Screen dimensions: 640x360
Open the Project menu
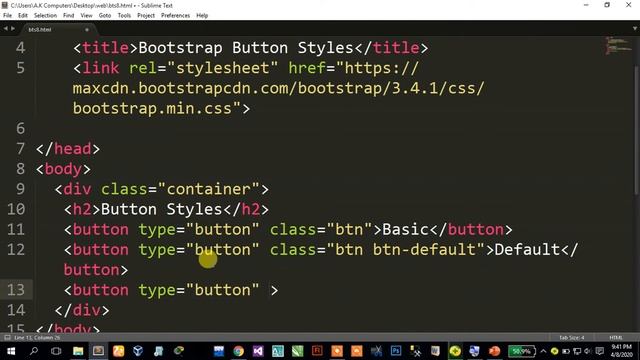[x=146, y=16]
